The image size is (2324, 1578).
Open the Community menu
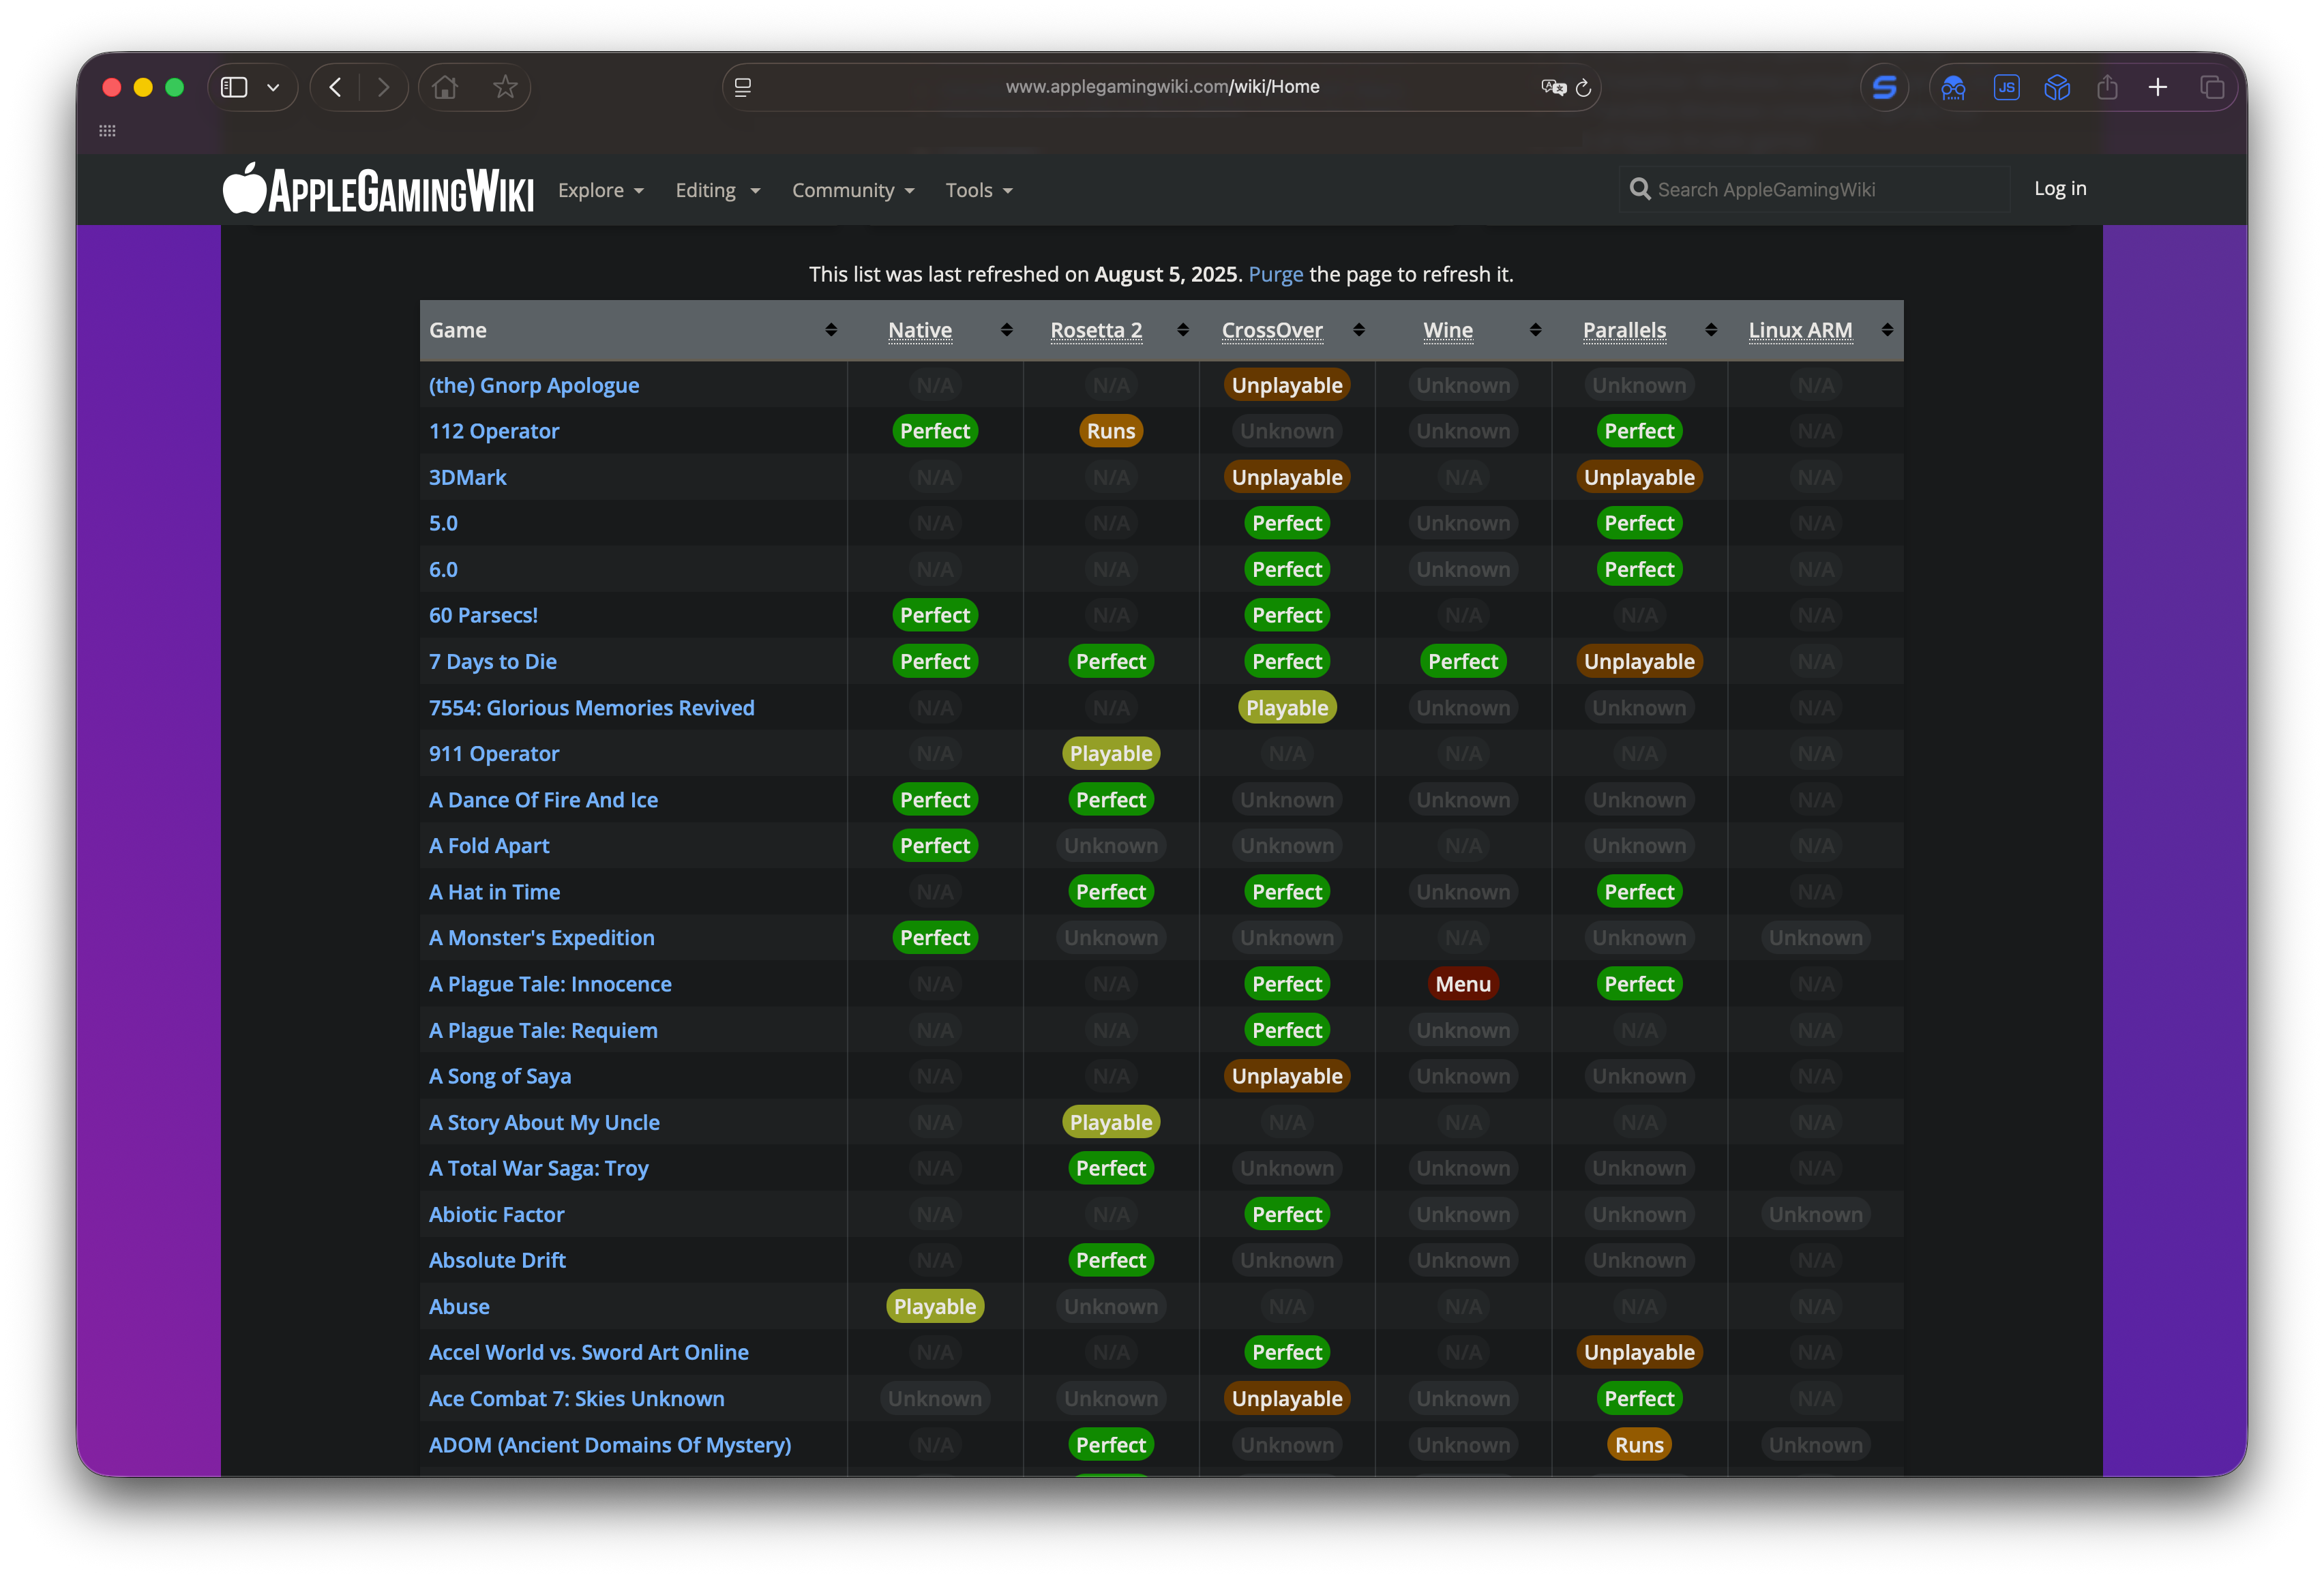[853, 190]
